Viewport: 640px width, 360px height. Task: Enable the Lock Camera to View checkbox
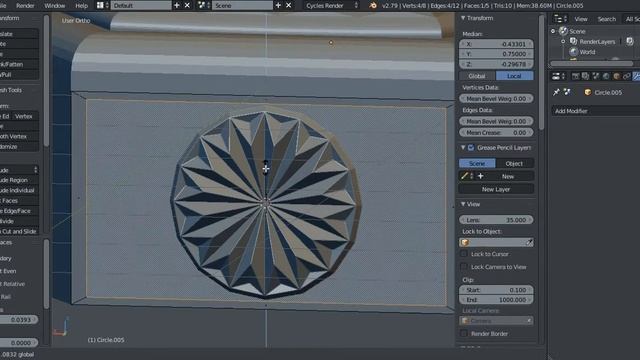(464, 267)
